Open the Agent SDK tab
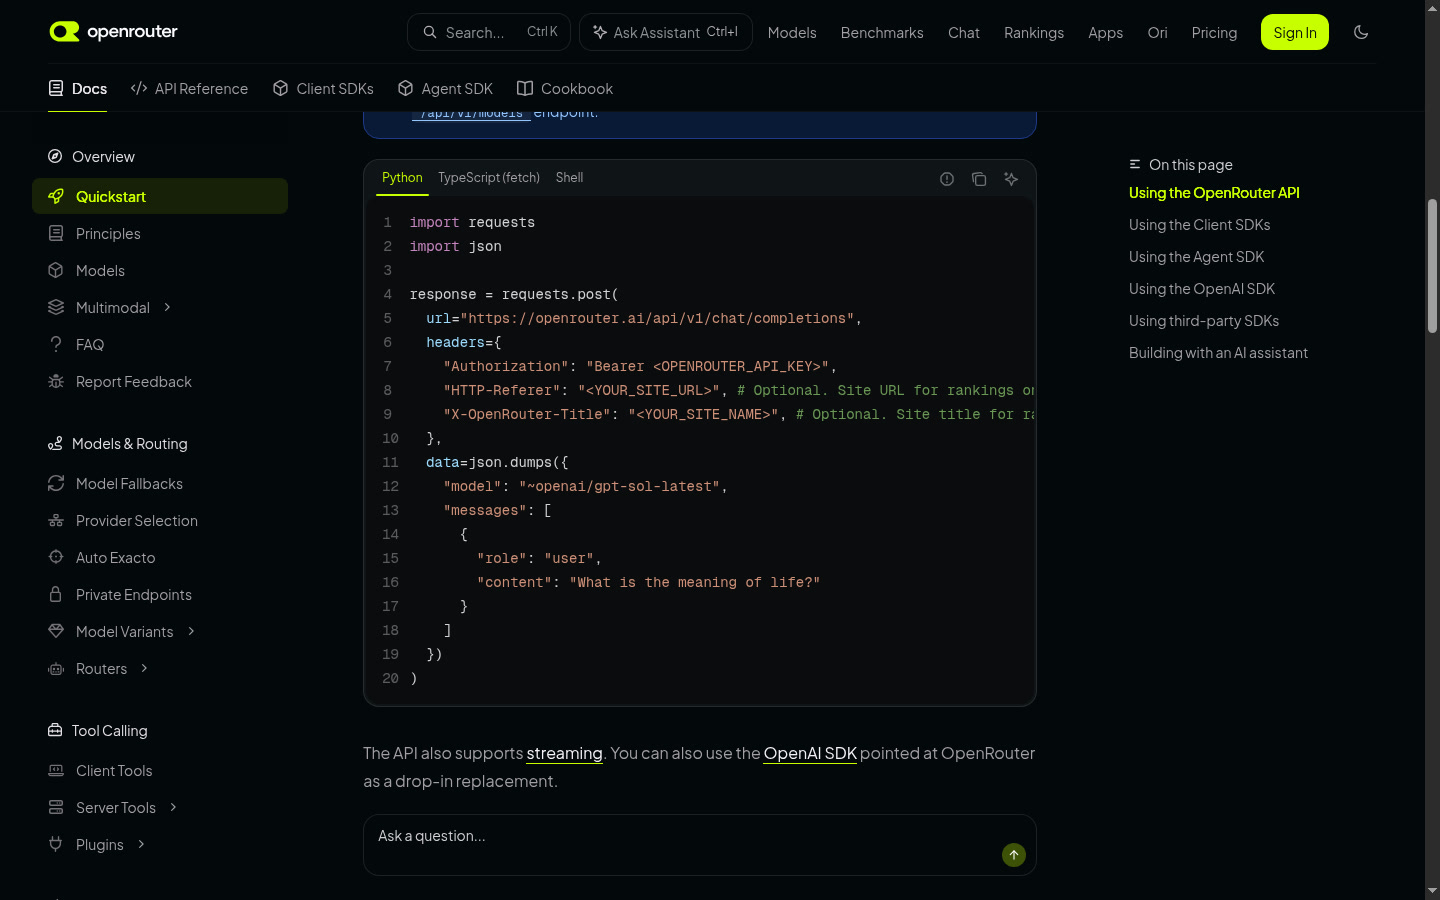1440x900 pixels. [x=445, y=88]
